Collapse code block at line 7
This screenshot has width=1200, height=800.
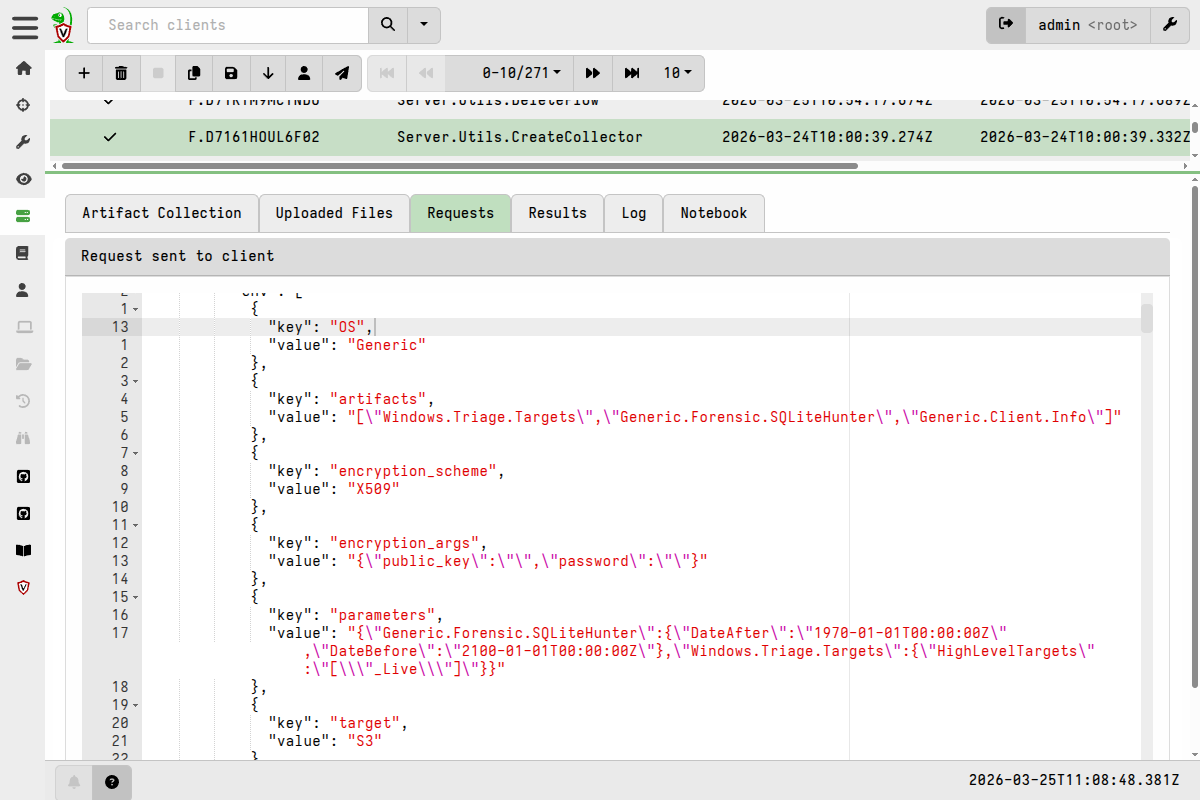click(135, 453)
